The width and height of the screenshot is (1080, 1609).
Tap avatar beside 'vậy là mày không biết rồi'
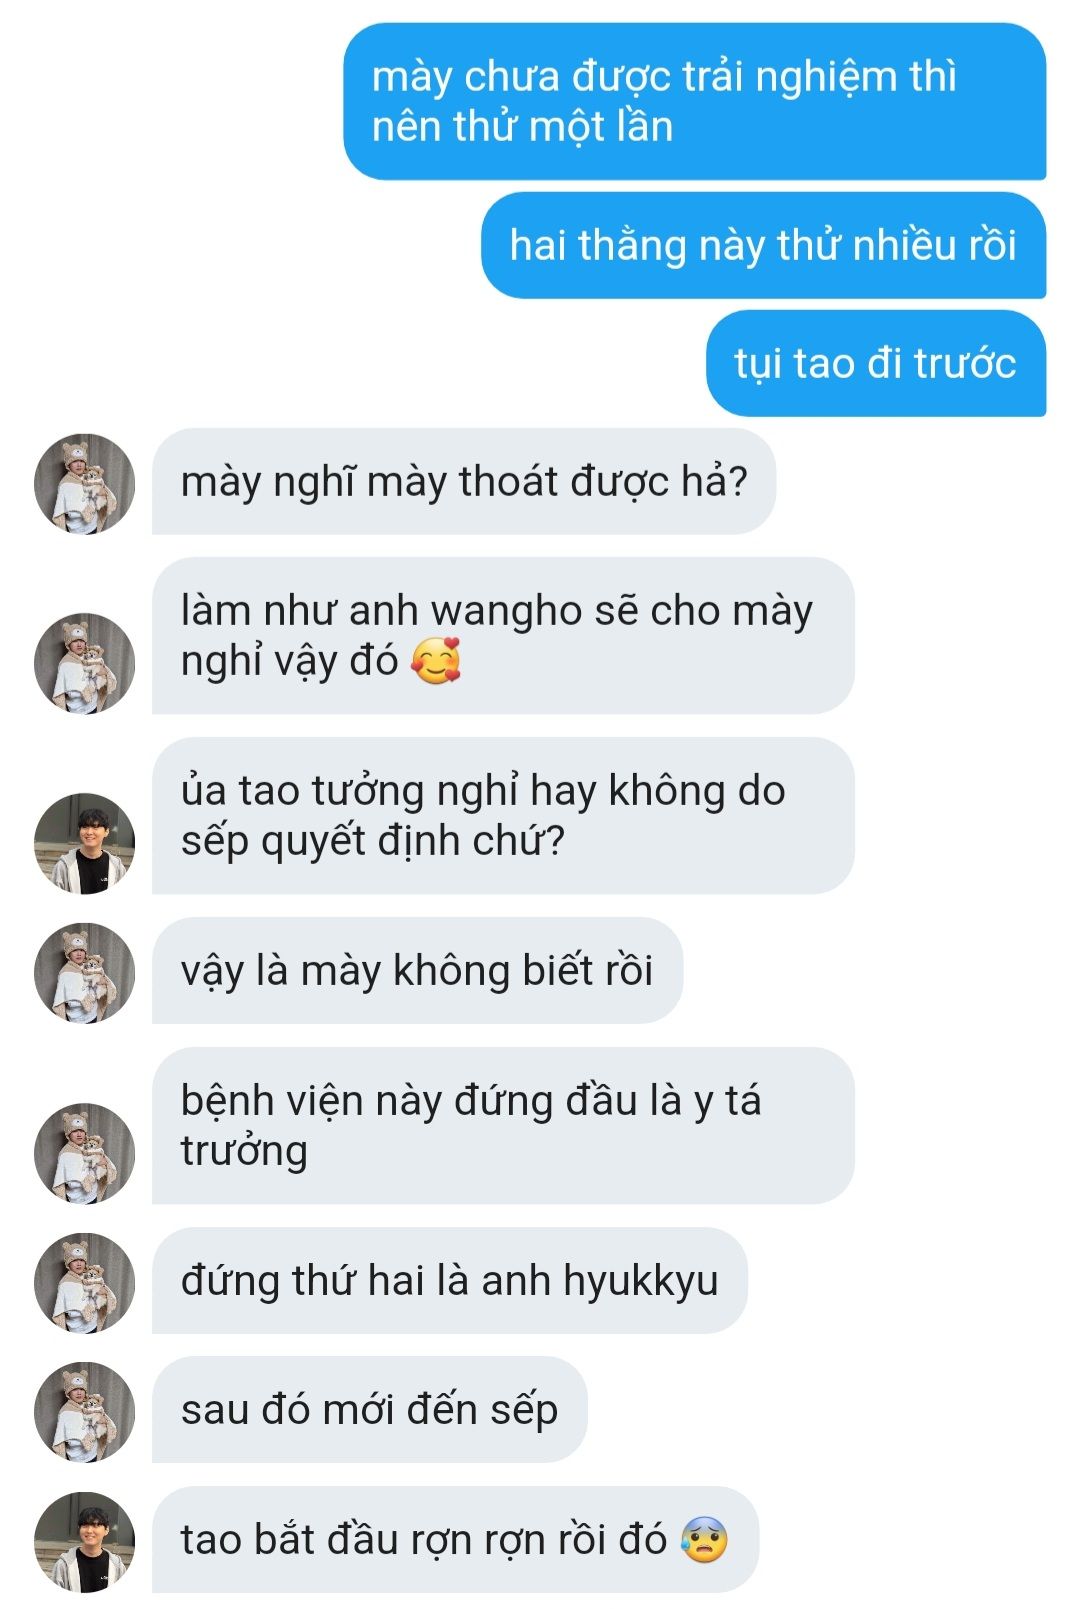(x=84, y=973)
